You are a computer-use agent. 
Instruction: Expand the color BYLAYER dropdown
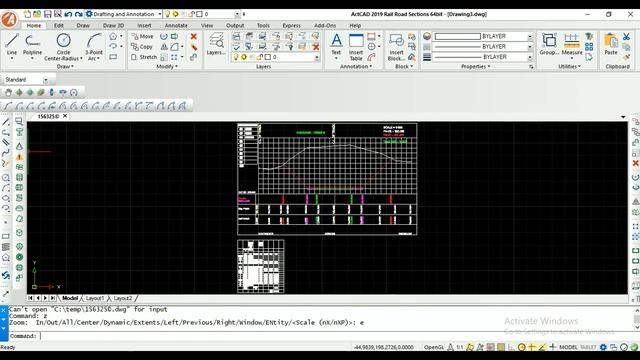pos(530,36)
